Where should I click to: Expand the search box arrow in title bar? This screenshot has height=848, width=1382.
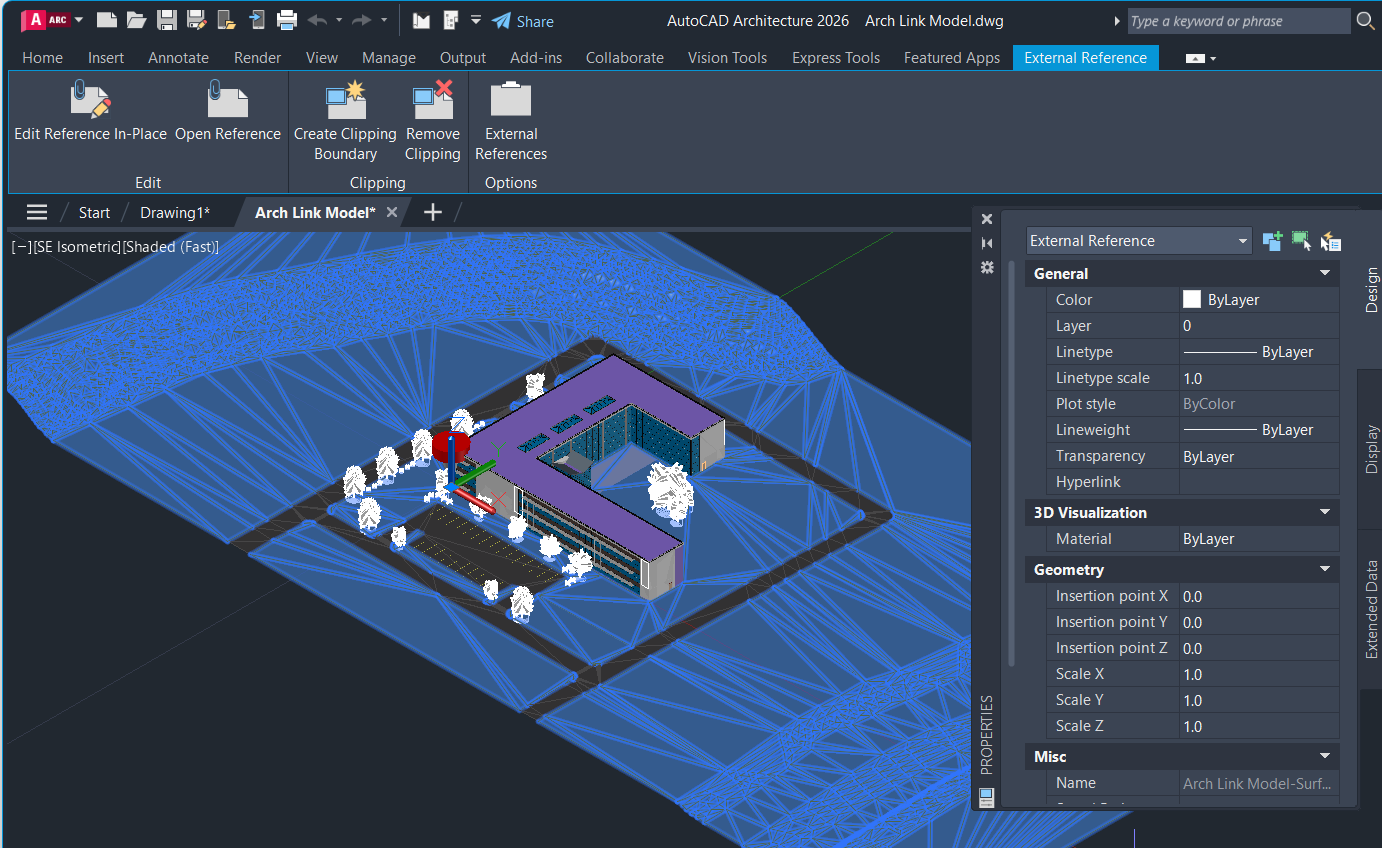(1117, 21)
